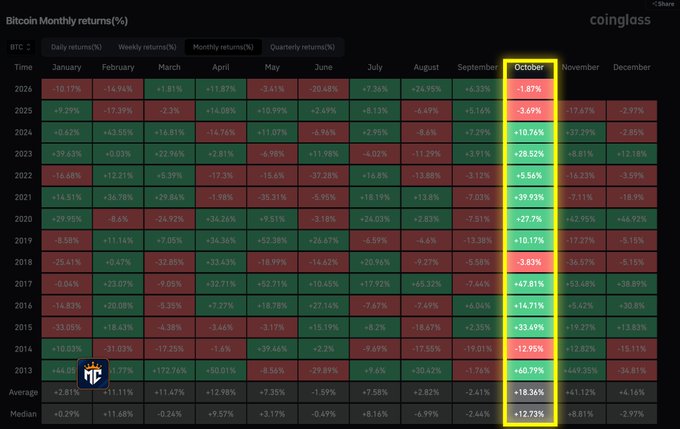The width and height of the screenshot is (680, 429).
Task: Click the 2022 June cell -37.28%
Action: click(x=324, y=176)
